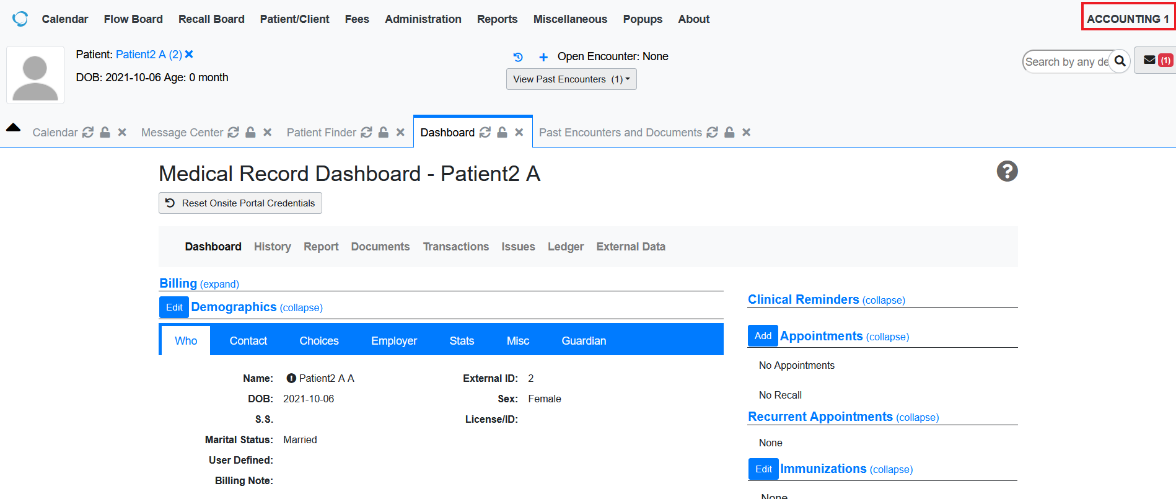Screen dimensions: 1176x499
Task: Open the Calendar menu
Action: click(64, 20)
